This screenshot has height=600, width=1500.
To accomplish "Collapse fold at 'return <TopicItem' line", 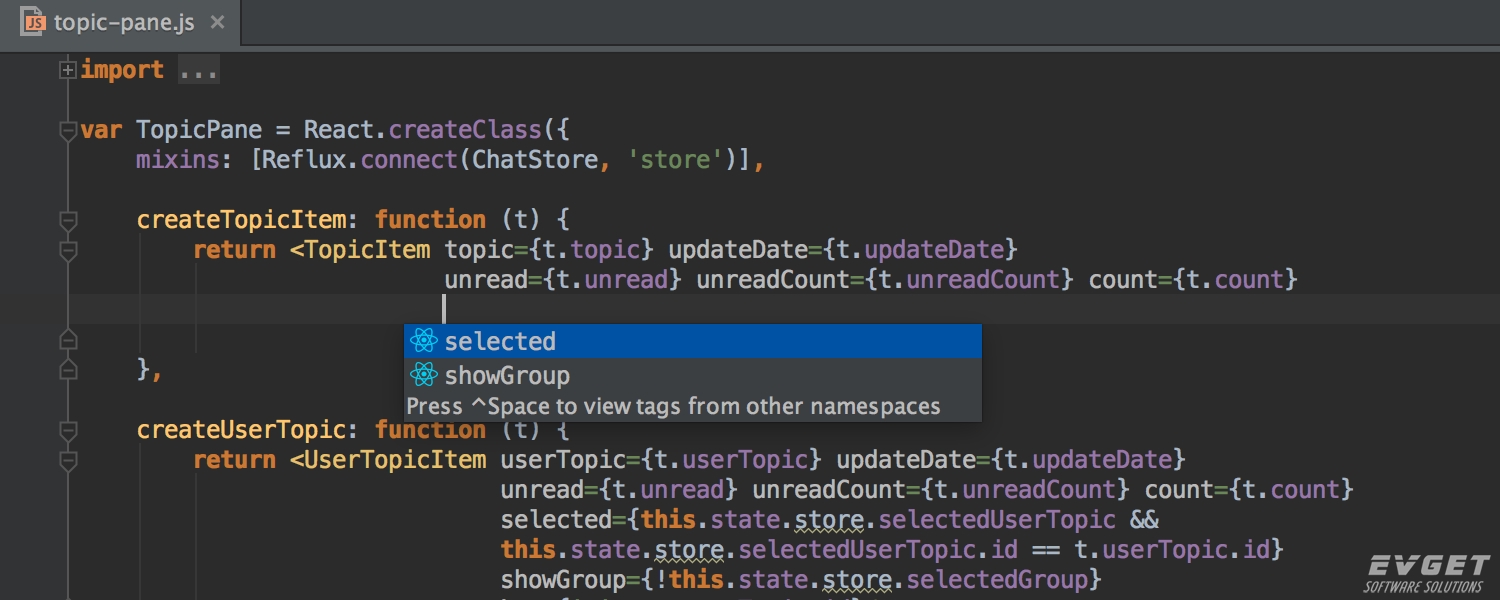I will (68, 250).
